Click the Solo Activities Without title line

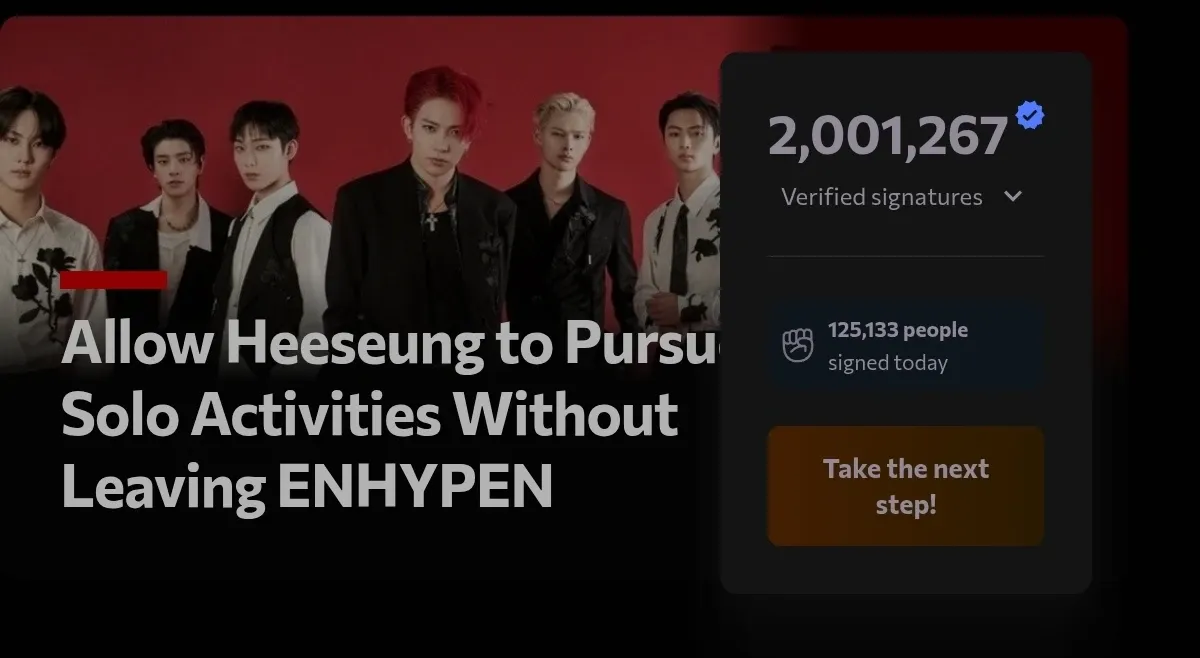pos(369,415)
